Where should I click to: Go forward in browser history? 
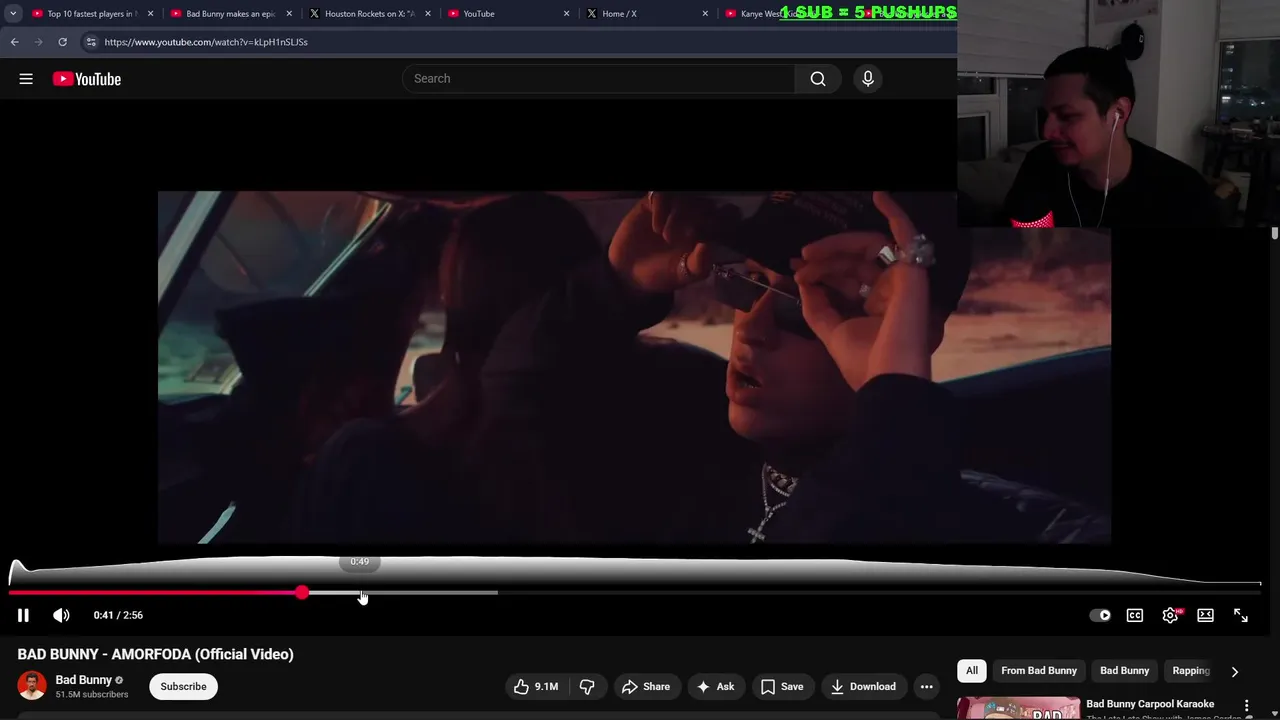pyautogui.click(x=39, y=42)
